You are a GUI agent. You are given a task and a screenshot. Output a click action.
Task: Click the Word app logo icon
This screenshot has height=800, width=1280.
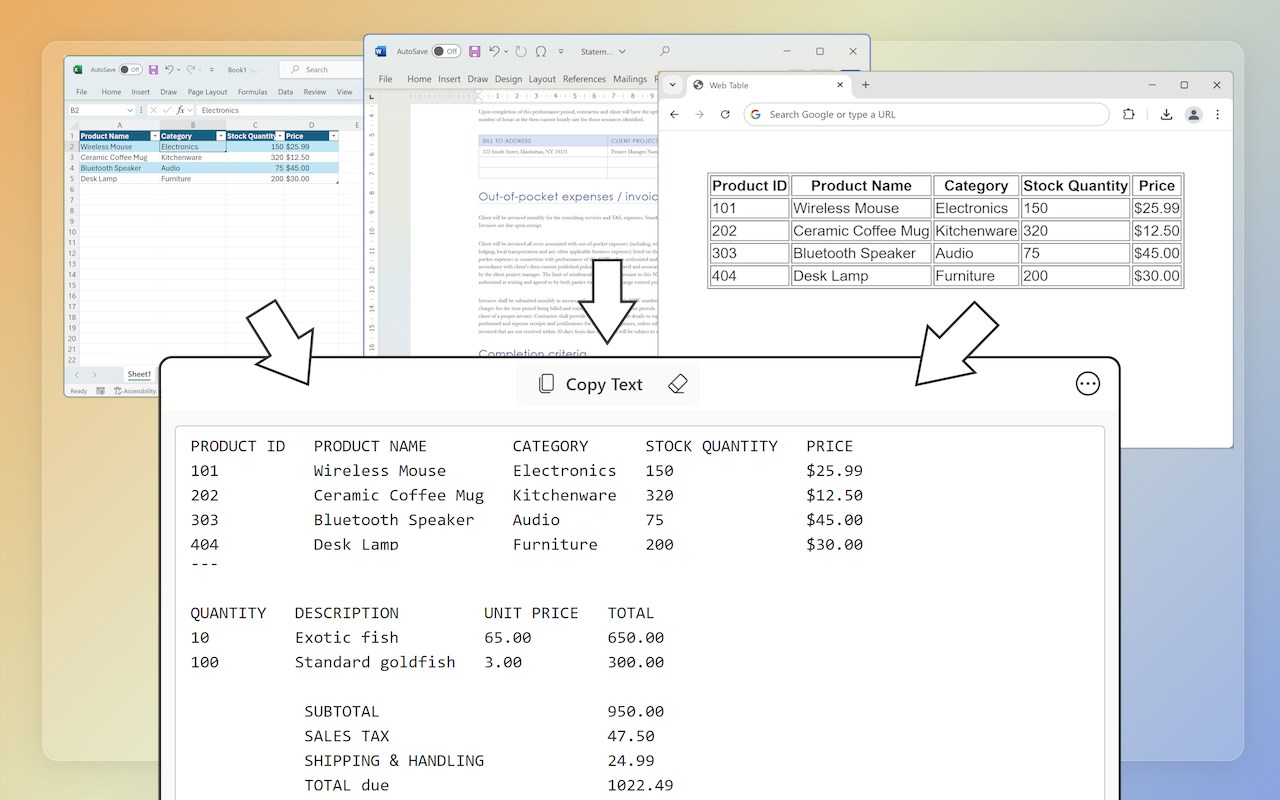(380, 51)
